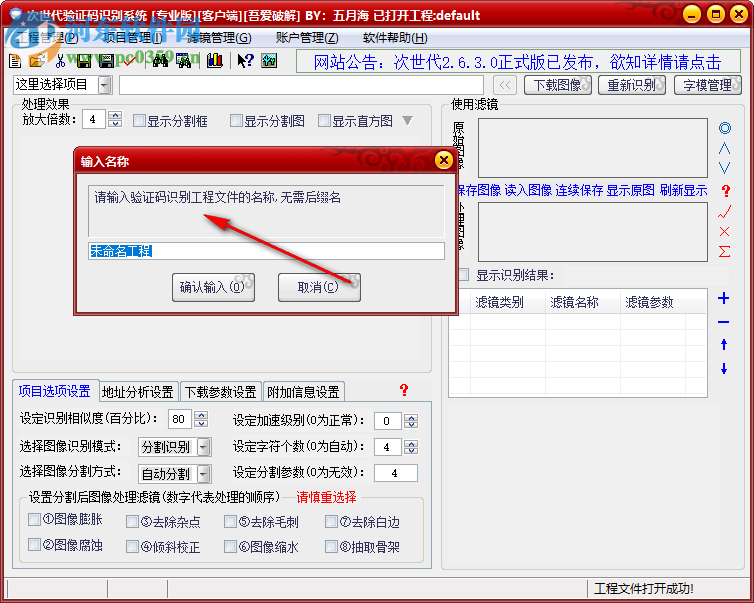Open the 软件帮助(H) menu
The height and width of the screenshot is (603, 754).
[395, 38]
